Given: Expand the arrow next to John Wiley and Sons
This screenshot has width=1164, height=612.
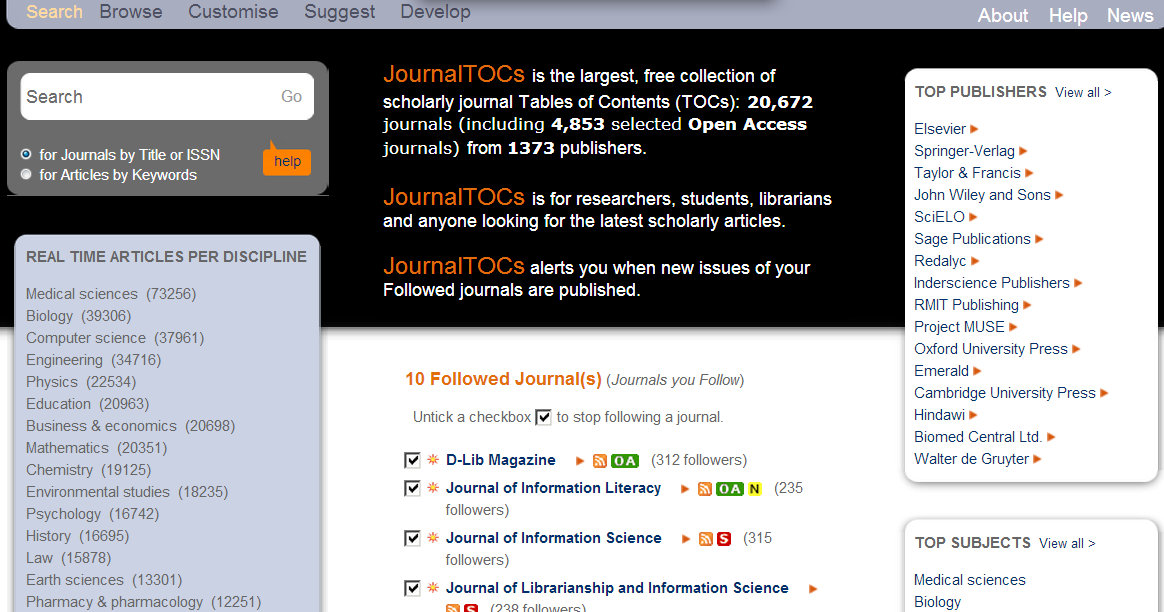Looking at the screenshot, I should click(1059, 195).
